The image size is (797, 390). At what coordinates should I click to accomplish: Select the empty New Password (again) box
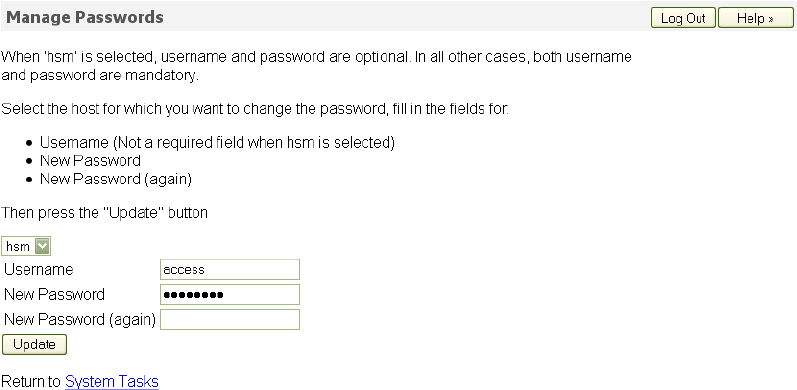[230, 319]
